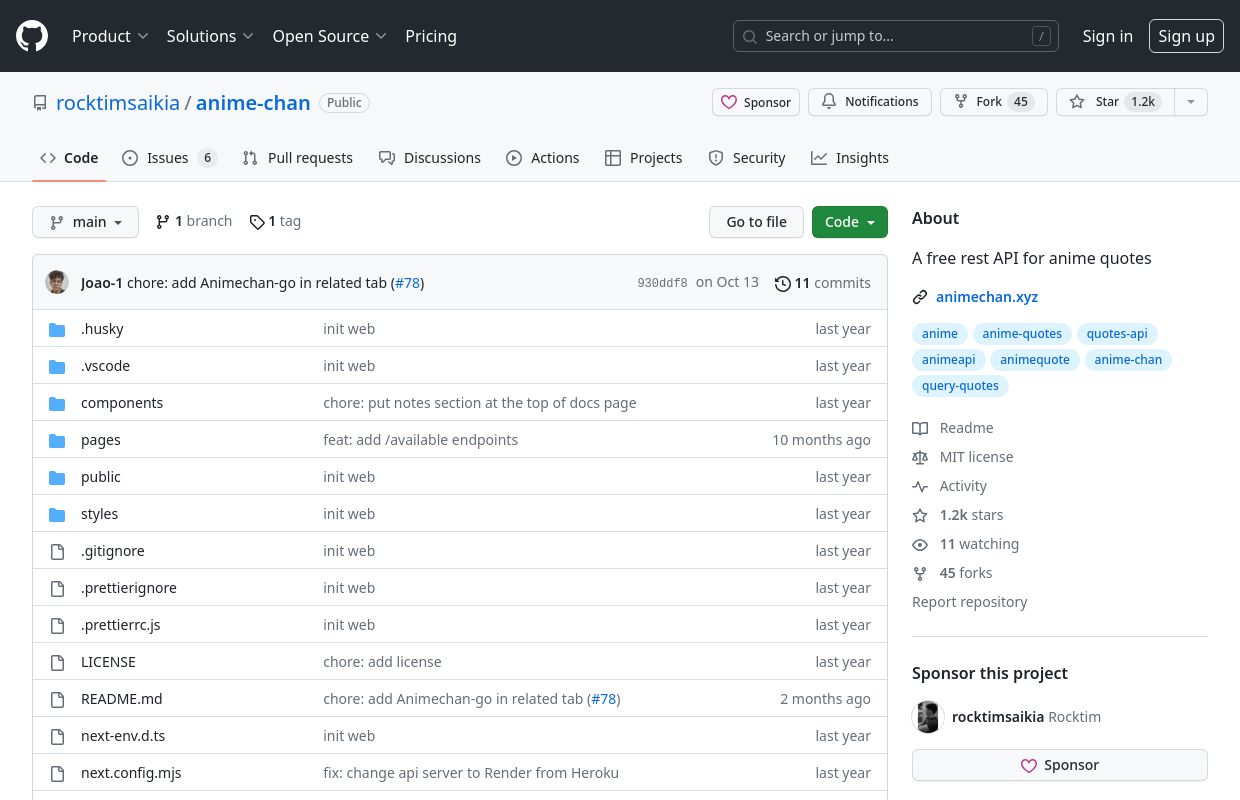Open the .prettierrc.js file
Screen dimensions: 1240x800
tap(121, 625)
